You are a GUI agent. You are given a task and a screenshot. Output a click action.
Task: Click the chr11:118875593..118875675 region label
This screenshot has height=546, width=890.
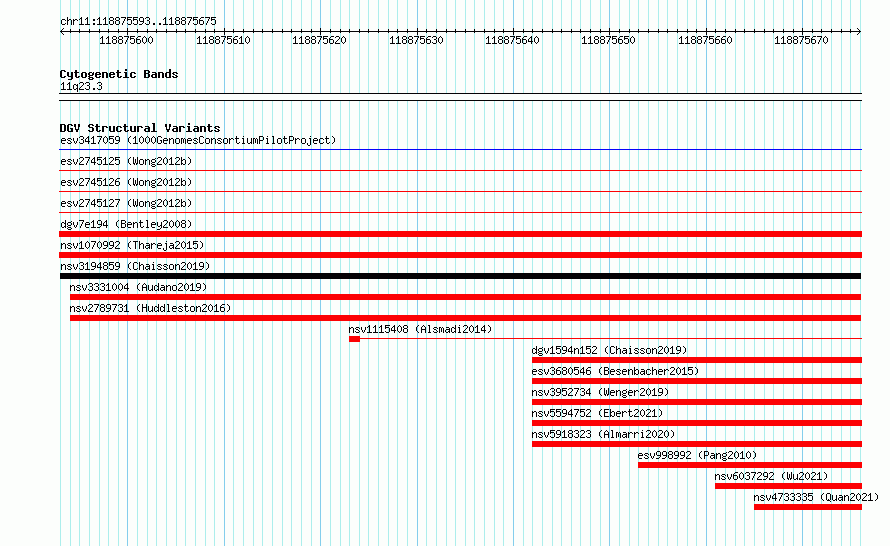[x=138, y=22]
